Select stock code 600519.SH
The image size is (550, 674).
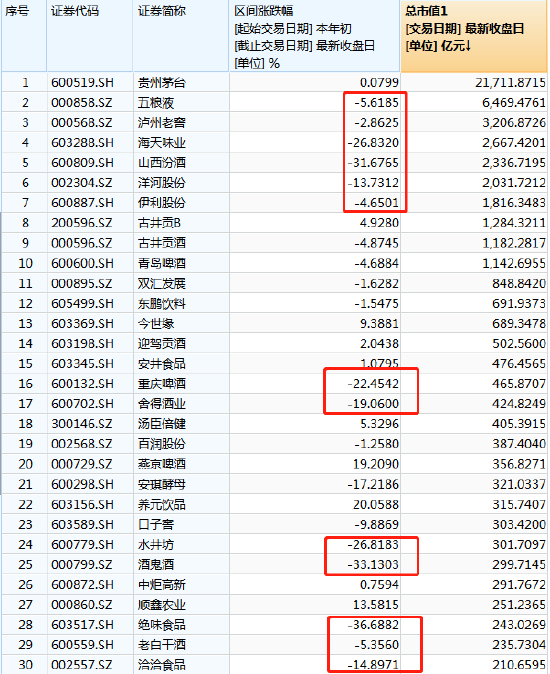pyautogui.click(x=82, y=83)
